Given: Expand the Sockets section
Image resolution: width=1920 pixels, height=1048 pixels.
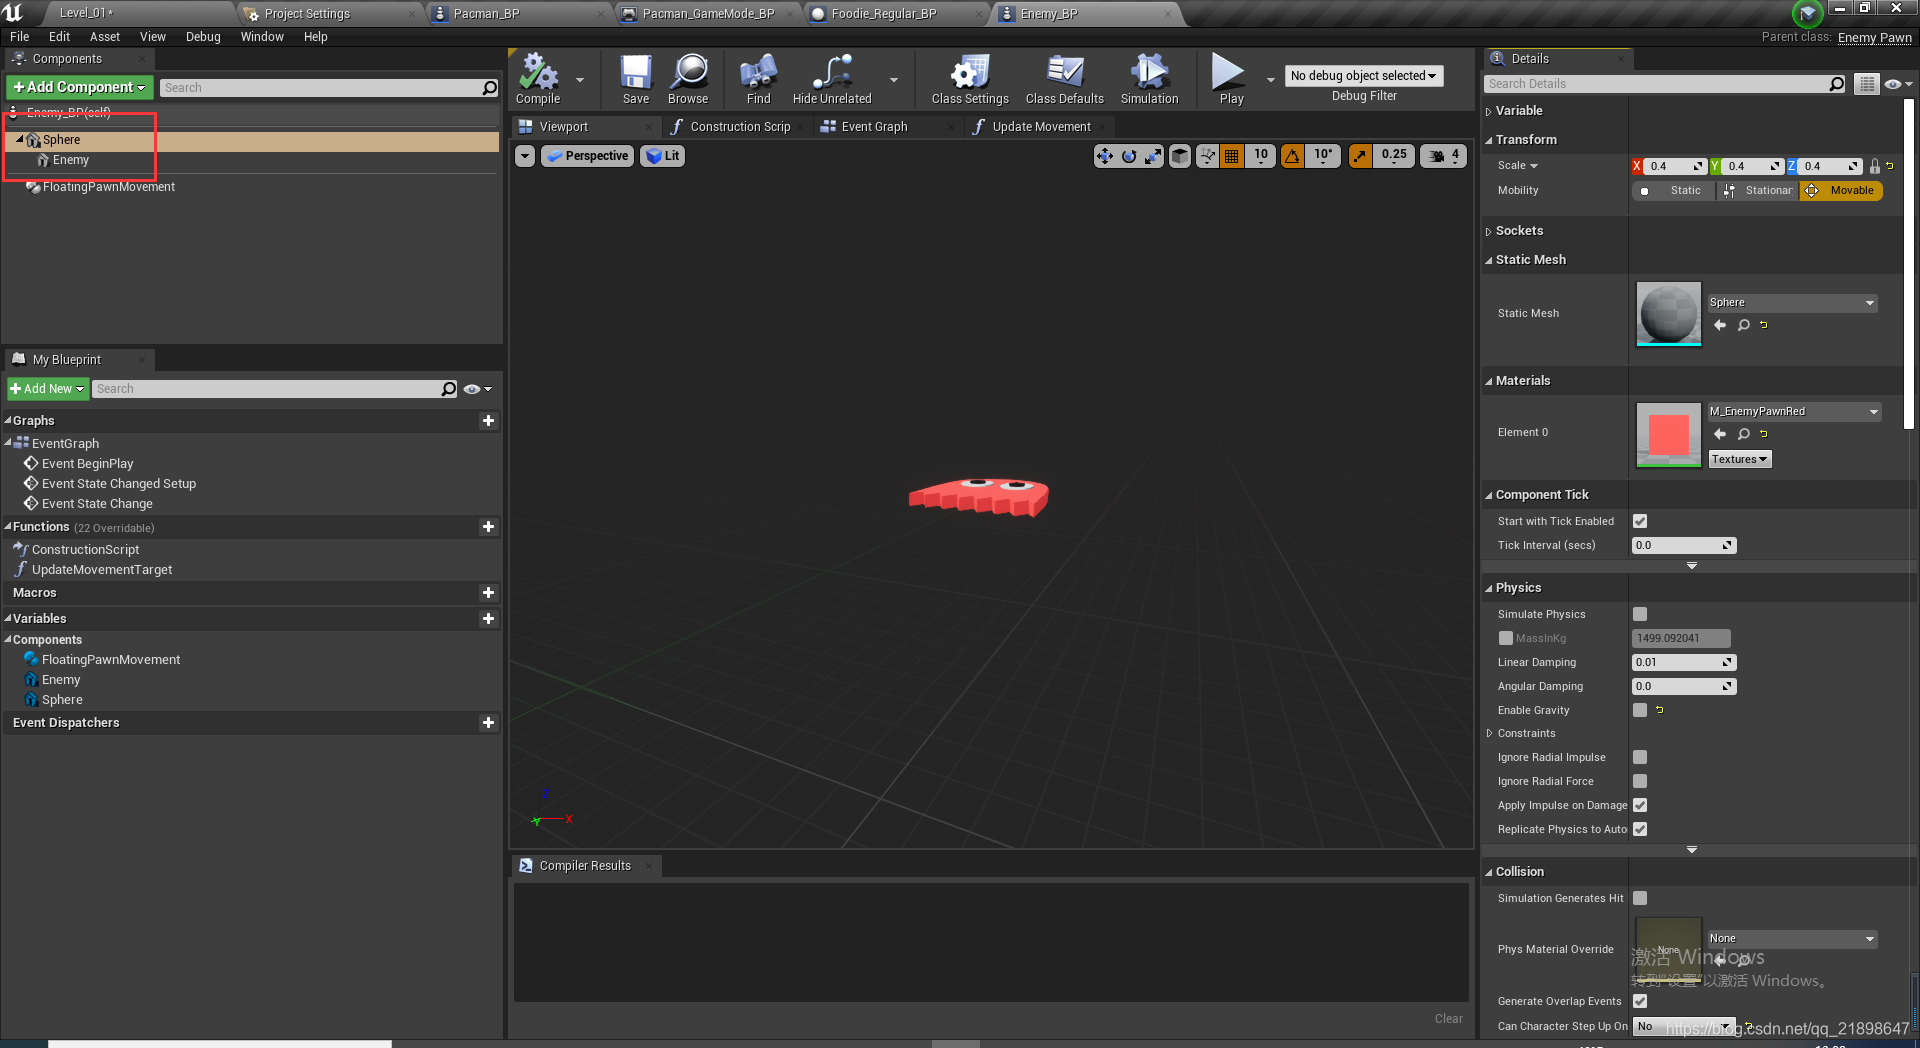Looking at the screenshot, I should click(x=1488, y=232).
